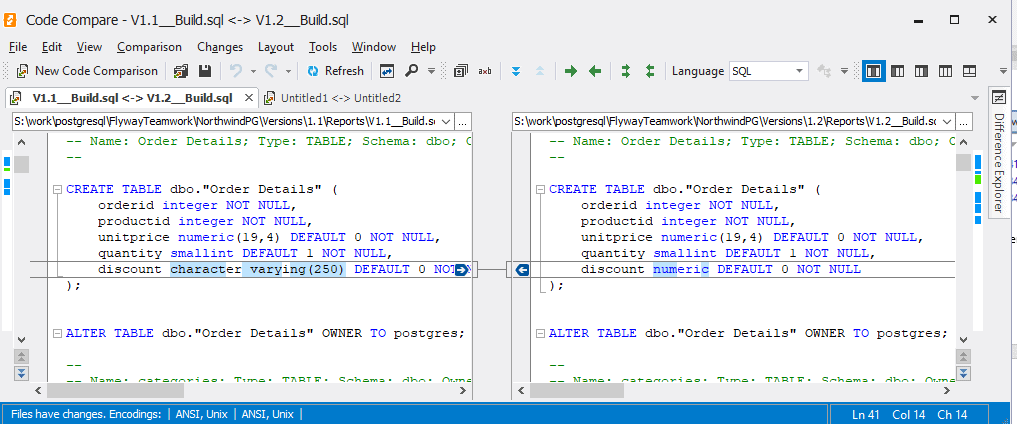Image resolution: width=1017 pixels, height=424 pixels.
Task: Open the Layout menu
Action: (276, 47)
